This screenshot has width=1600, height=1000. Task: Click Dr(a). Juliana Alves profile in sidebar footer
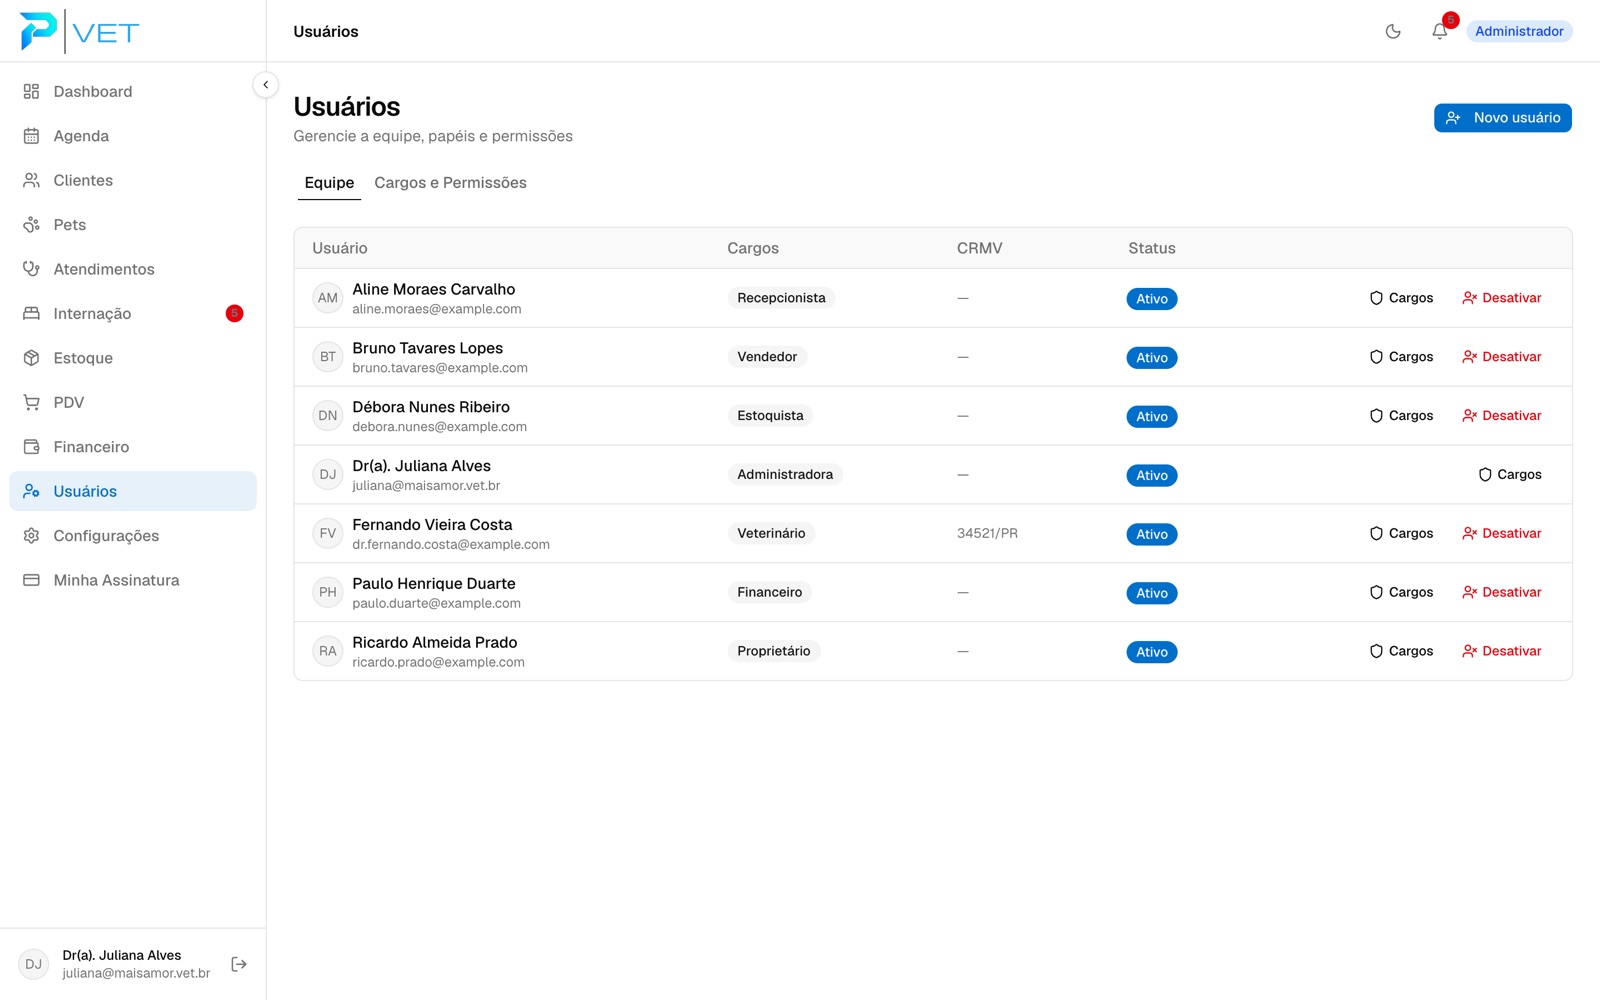coord(115,964)
